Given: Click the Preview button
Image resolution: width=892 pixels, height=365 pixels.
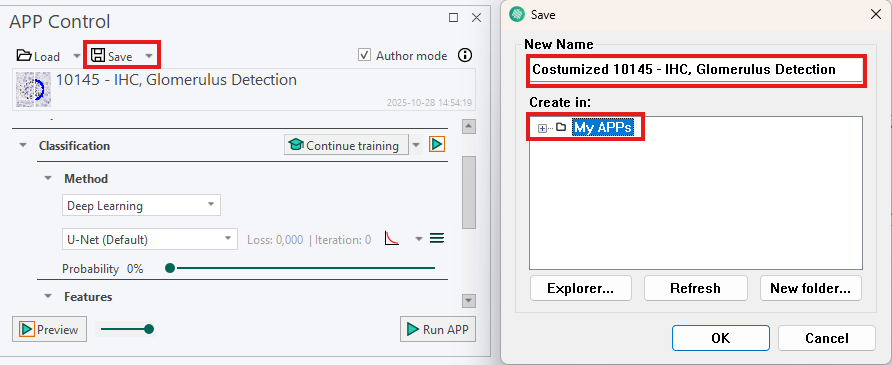Looking at the screenshot, I should pos(49,329).
